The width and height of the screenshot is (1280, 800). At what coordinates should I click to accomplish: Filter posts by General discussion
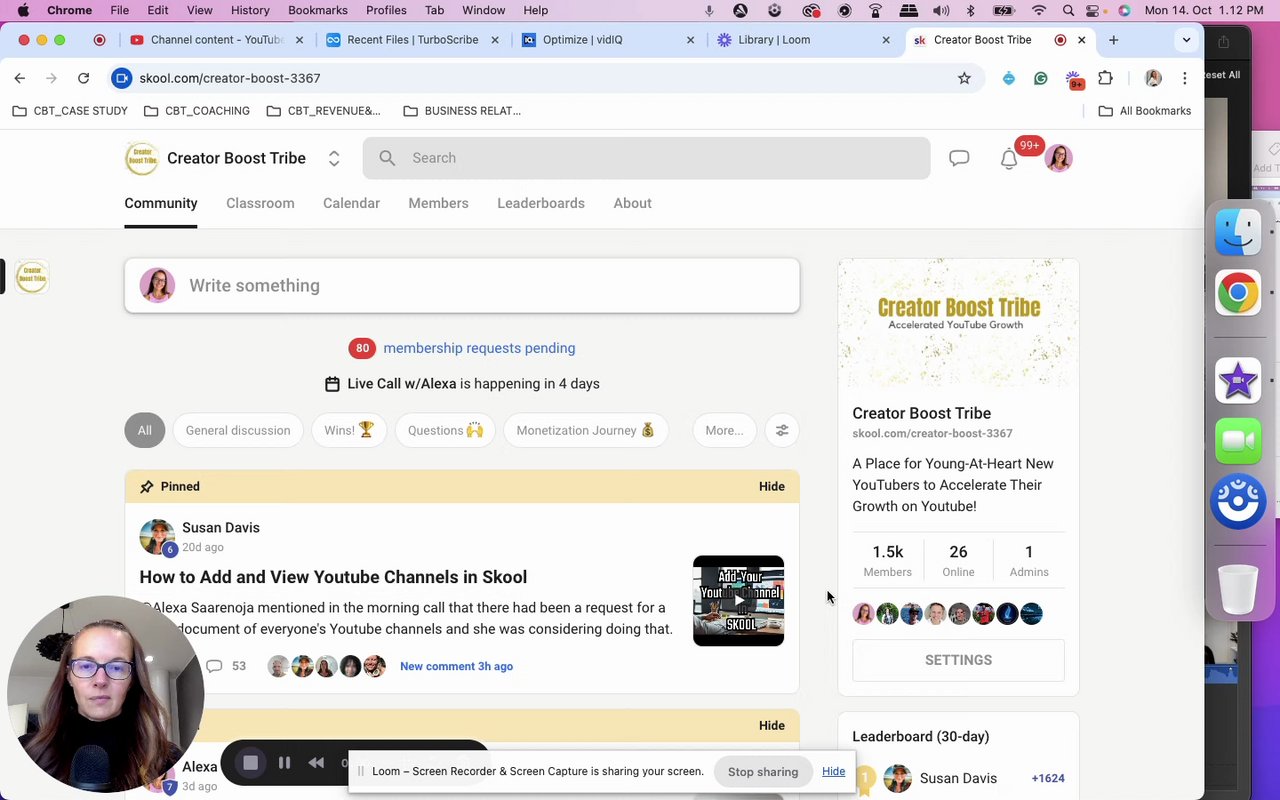click(x=238, y=430)
